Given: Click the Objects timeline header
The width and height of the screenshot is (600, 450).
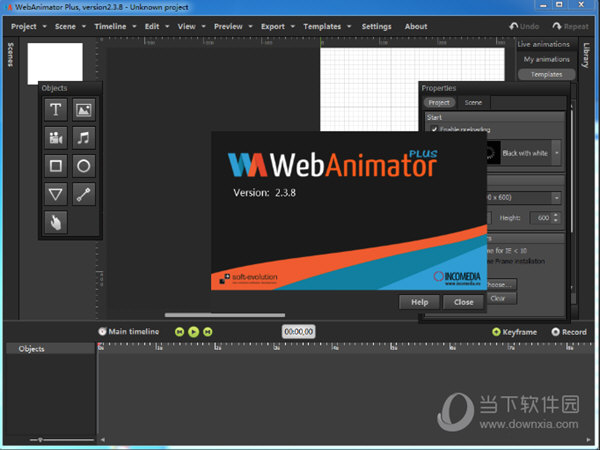Looking at the screenshot, I should [x=50, y=349].
